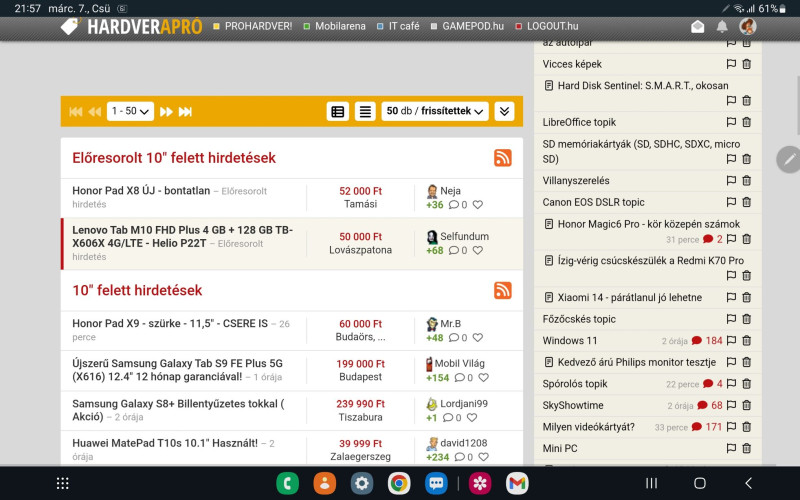Flag the Főzőcskés topic
The image size is (800, 500).
pyautogui.click(x=731, y=319)
